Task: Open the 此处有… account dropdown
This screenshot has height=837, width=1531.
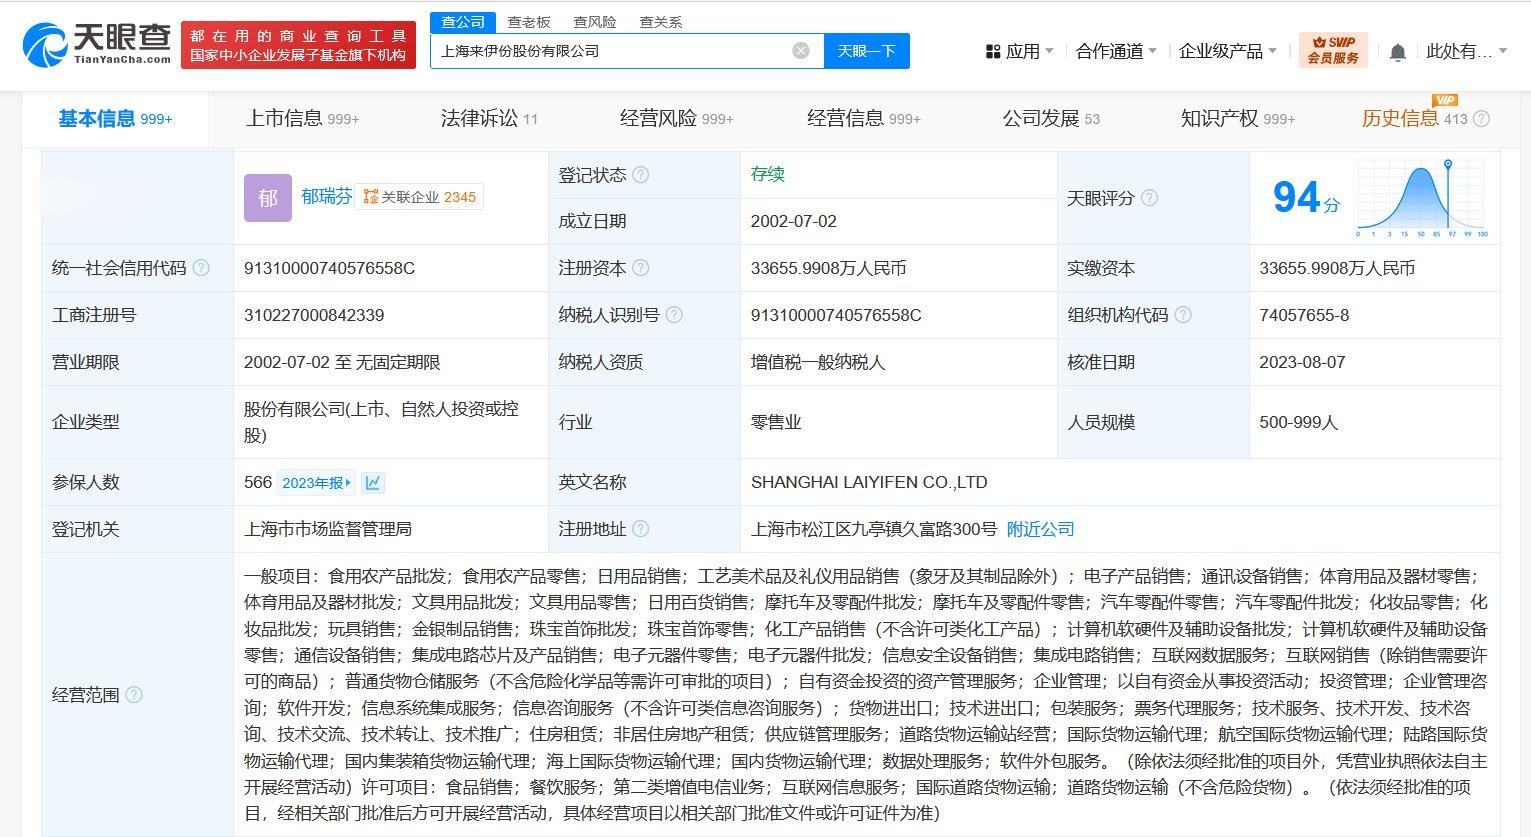Action: (x=1467, y=51)
